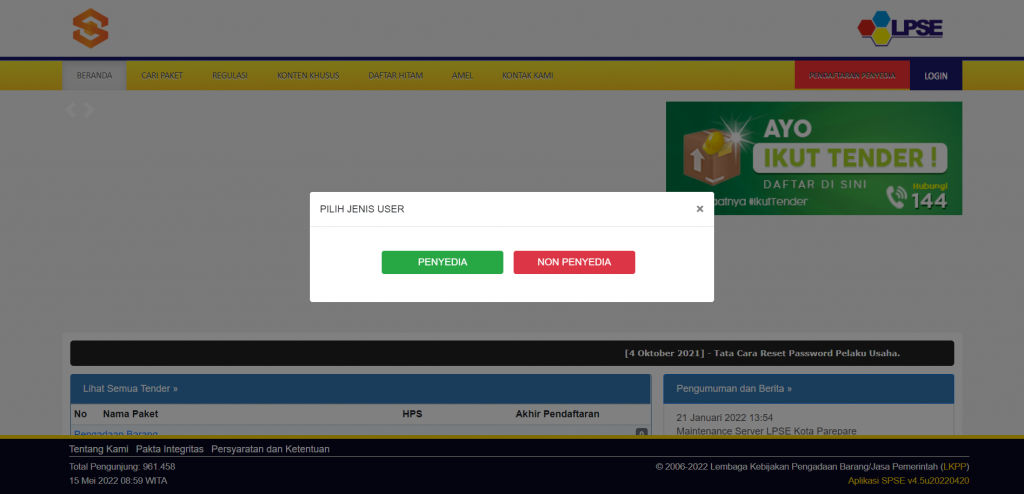Click the Ayo Ikut Tender banner

pyautogui.click(x=813, y=158)
